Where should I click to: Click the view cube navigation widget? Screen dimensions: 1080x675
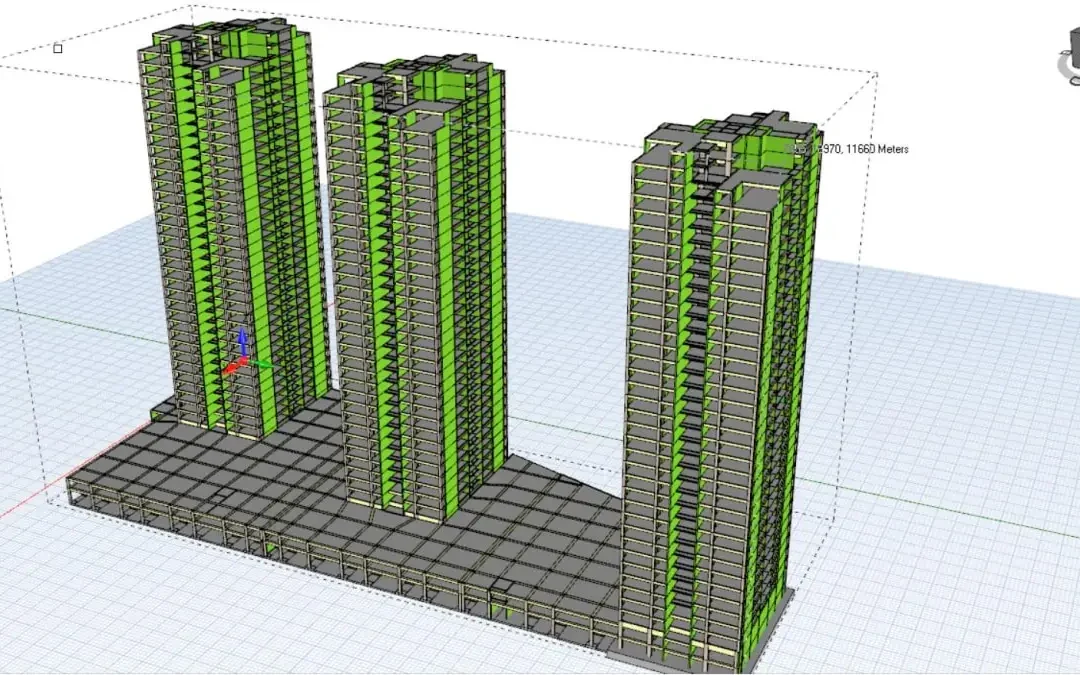coord(1069,54)
